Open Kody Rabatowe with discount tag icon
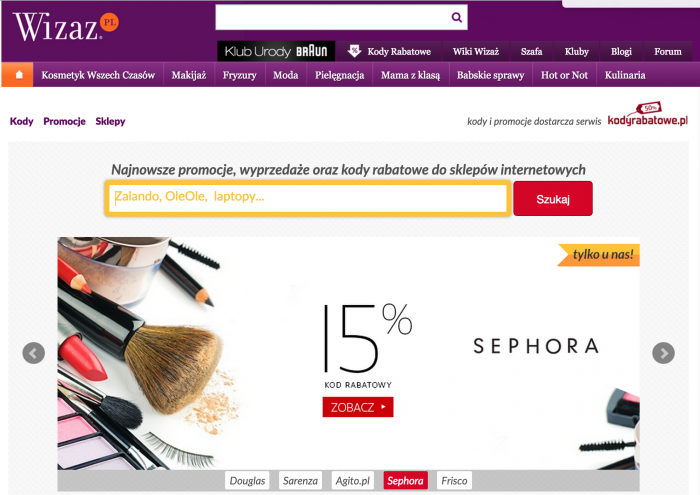 389,51
